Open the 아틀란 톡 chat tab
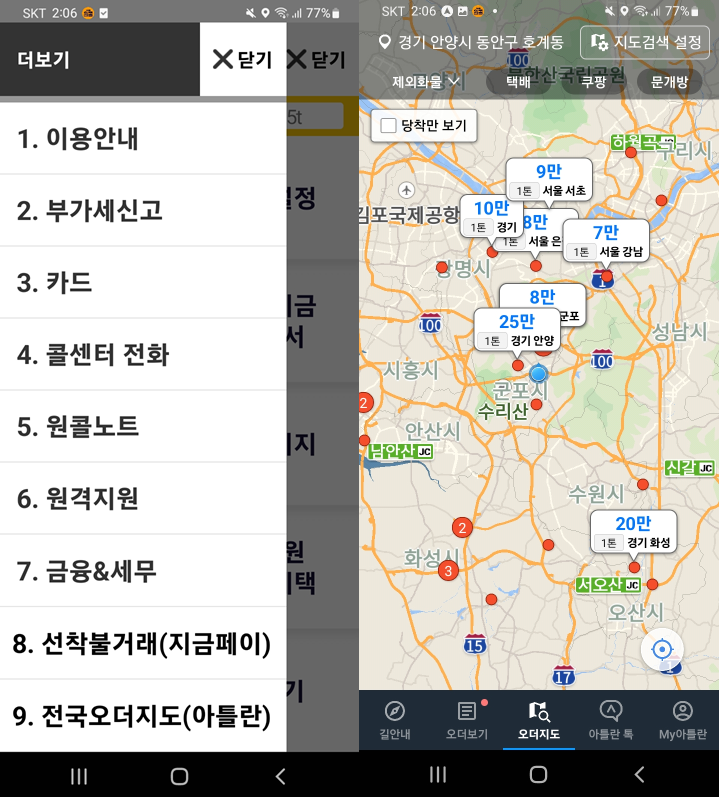The width and height of the screenshot is (719, 797). pos(610,720)
